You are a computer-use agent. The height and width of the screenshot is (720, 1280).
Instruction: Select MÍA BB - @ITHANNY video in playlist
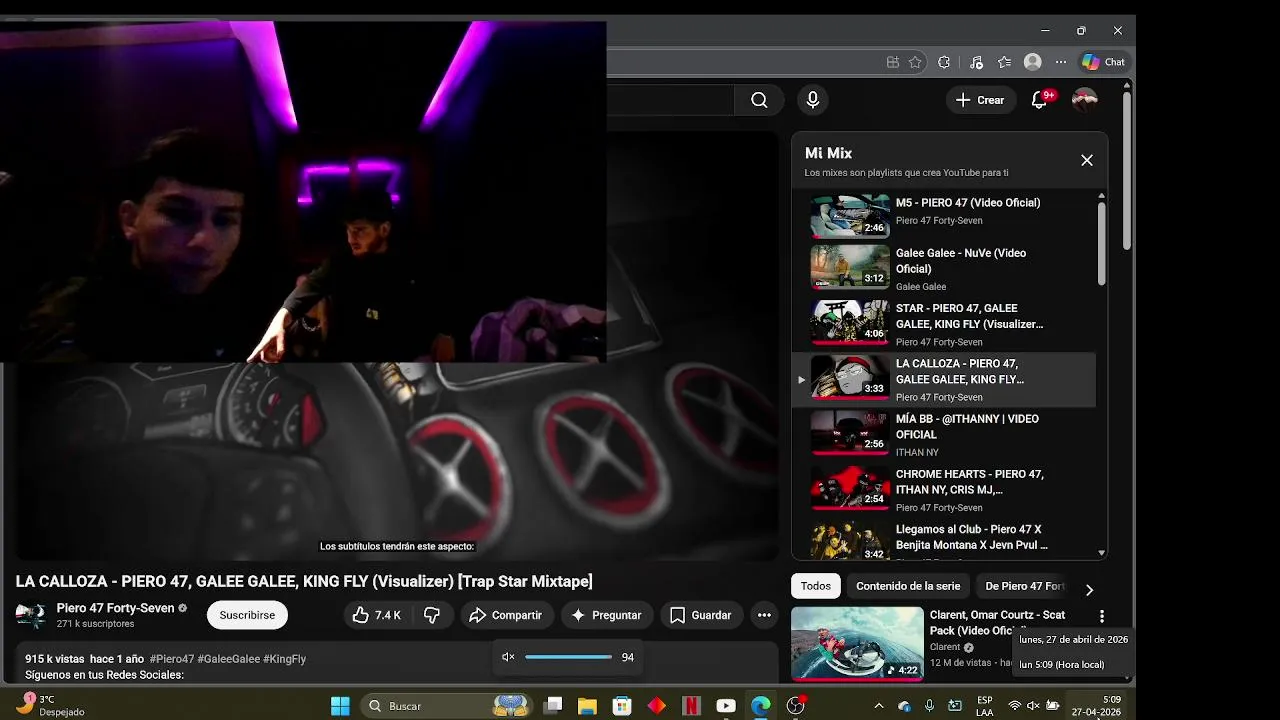point(945,435)
